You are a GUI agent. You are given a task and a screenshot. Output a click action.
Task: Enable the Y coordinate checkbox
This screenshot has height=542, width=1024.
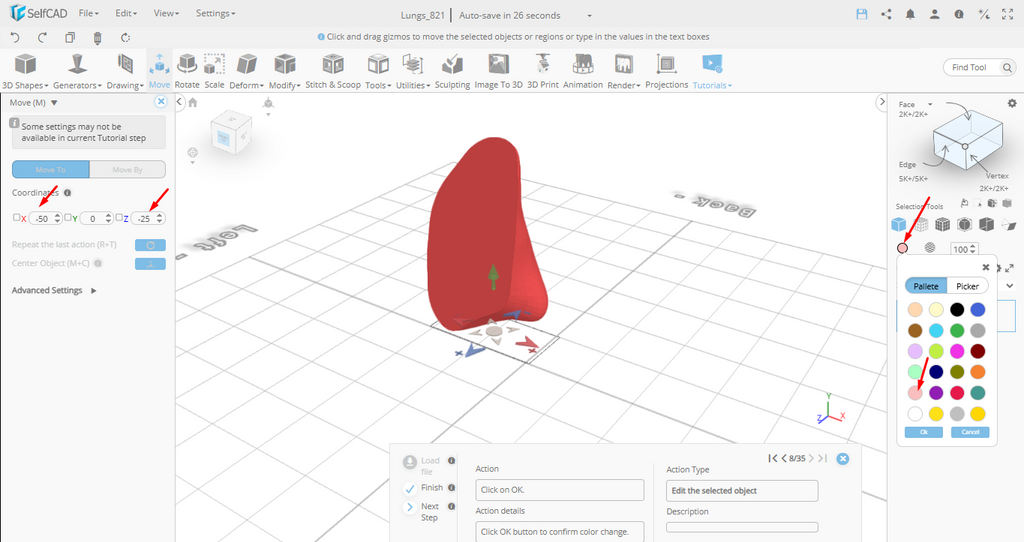[x=68, y=218]
